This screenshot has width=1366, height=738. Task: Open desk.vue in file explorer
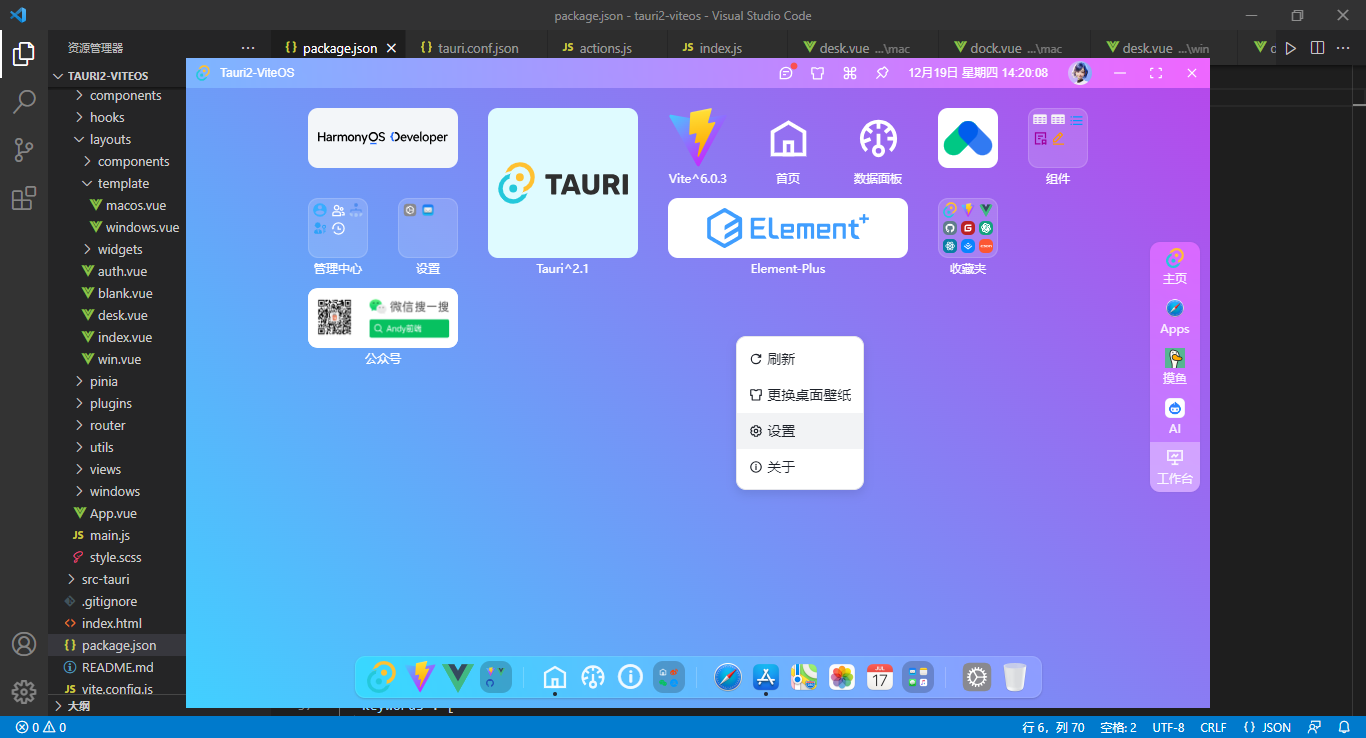click(124, 315)
